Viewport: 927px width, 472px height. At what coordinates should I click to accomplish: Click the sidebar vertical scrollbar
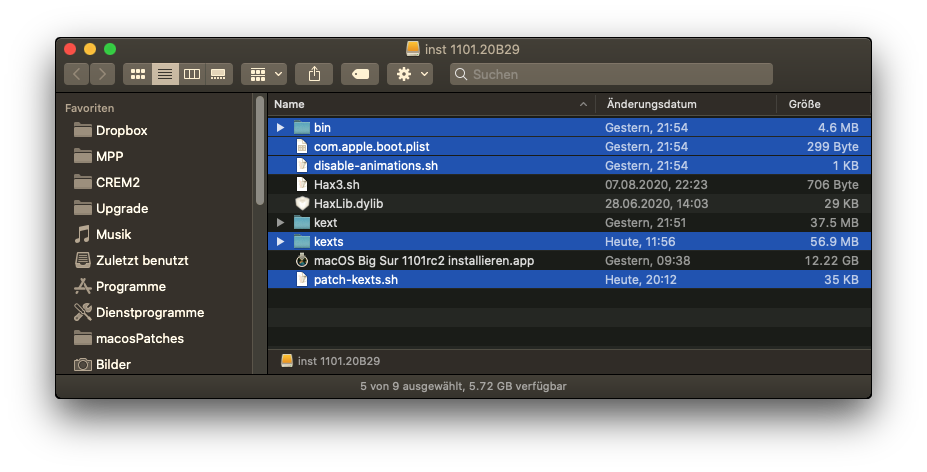(x=260, y=151)
